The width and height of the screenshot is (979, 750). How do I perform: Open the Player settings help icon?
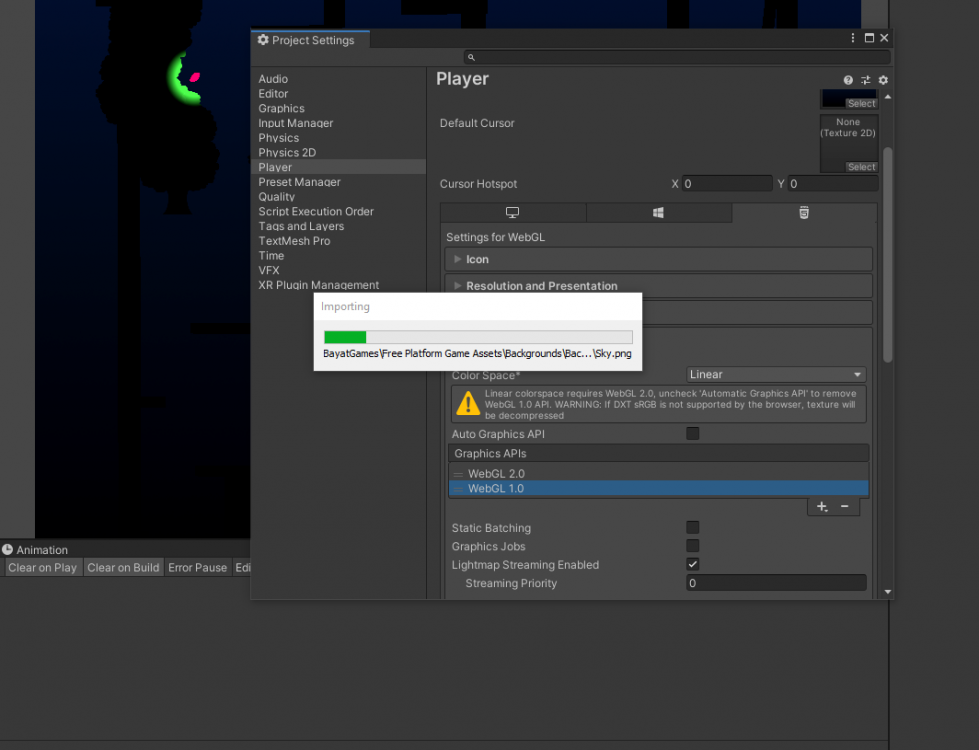tap(848, 80)
